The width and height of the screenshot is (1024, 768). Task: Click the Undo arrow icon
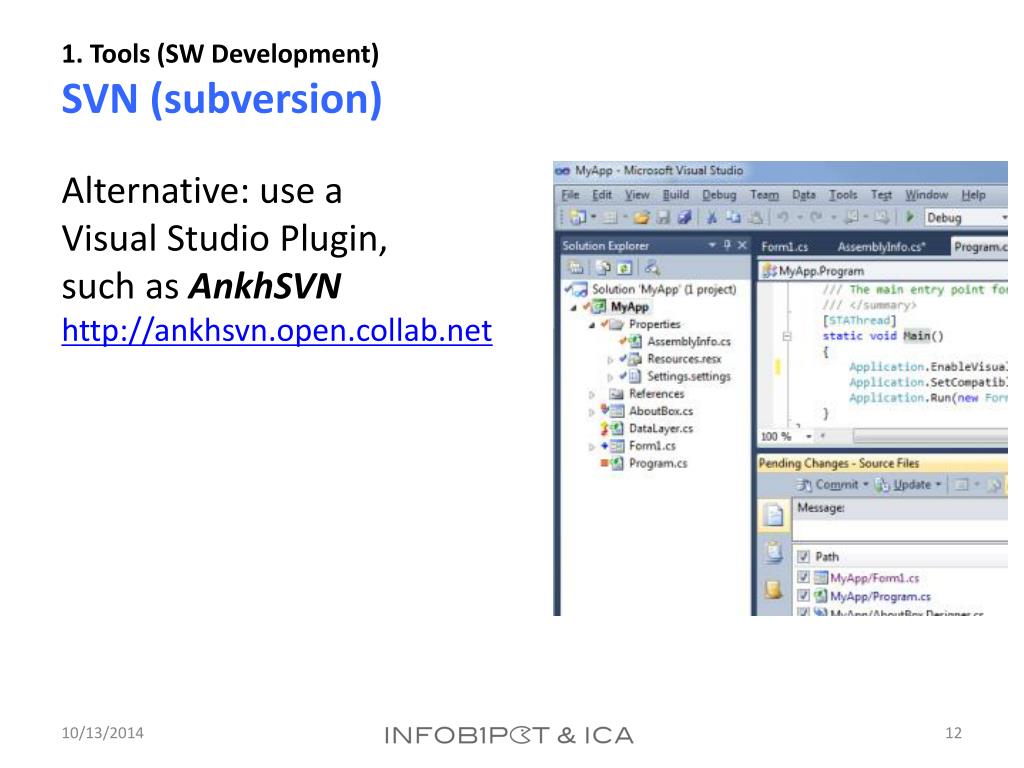point(782,217)
